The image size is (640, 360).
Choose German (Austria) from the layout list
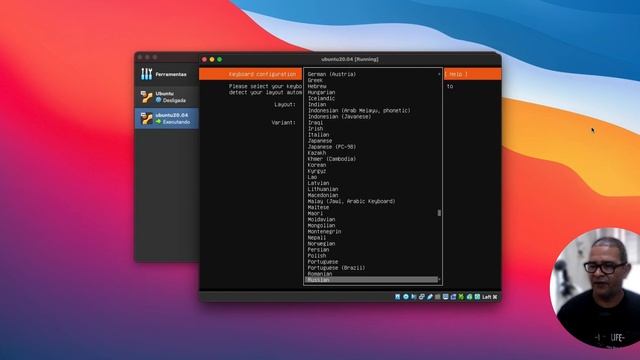(x=332, y=74)
